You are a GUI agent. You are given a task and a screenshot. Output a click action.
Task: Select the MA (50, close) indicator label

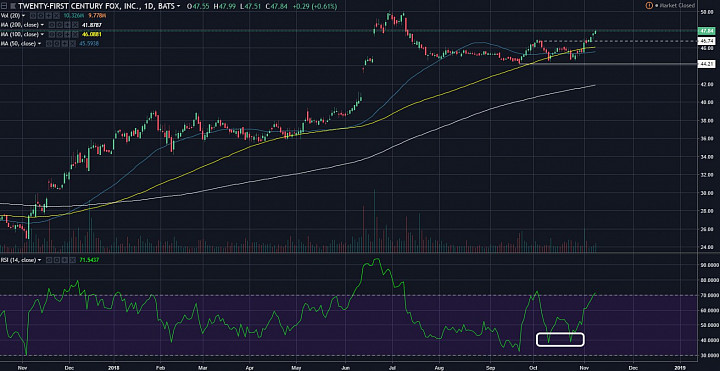click(18, 44)
